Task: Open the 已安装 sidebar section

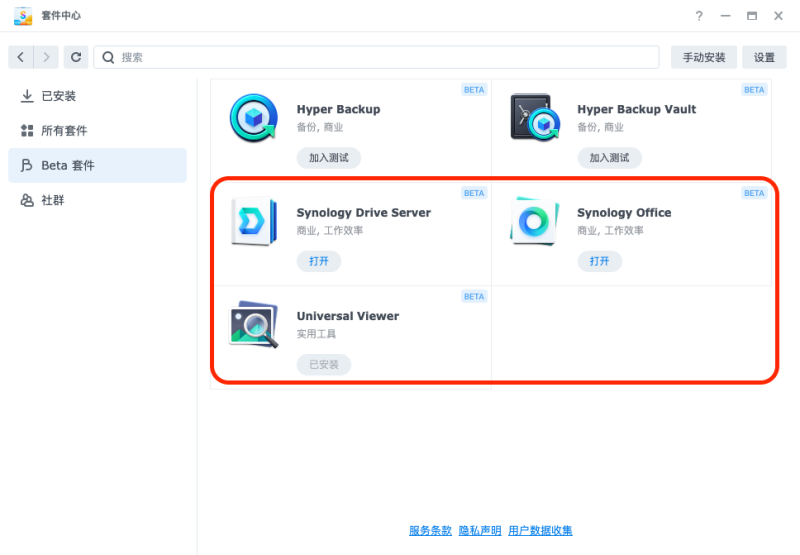Action: (97, 96)
